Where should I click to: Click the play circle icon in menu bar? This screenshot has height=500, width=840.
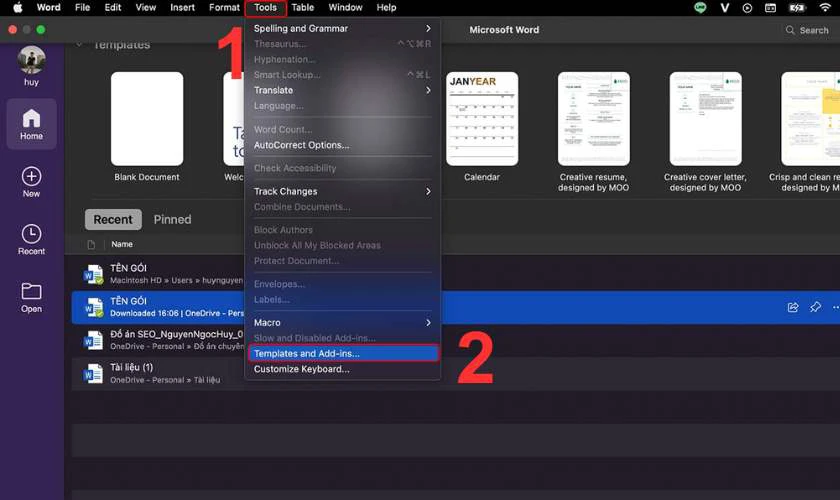coord(747,8)
